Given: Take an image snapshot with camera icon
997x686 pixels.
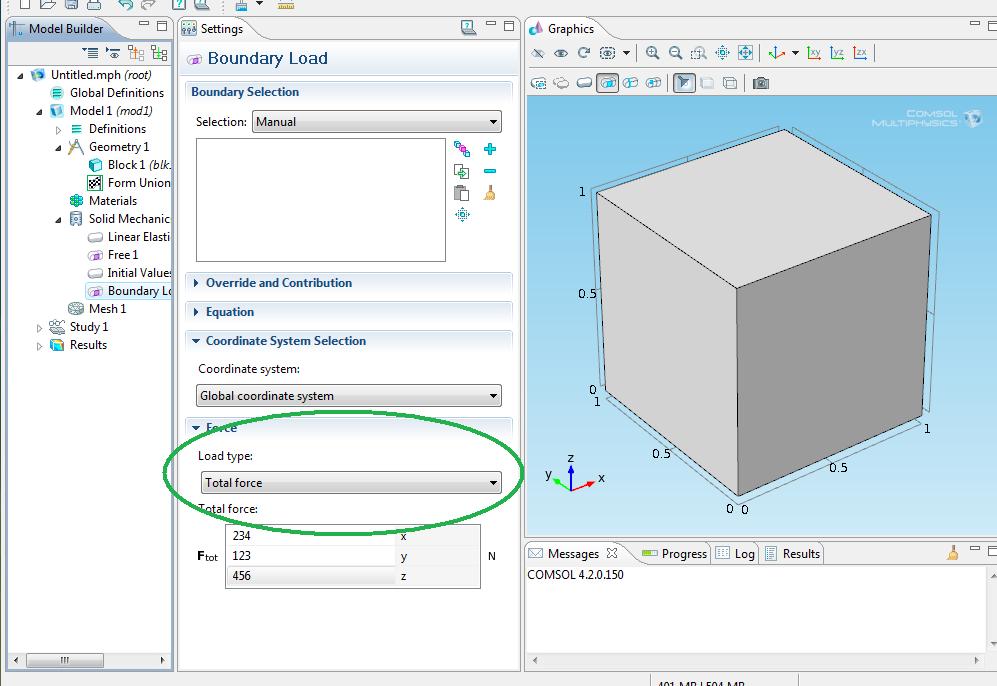Looking at the screenshot, I should click(761, 83).
